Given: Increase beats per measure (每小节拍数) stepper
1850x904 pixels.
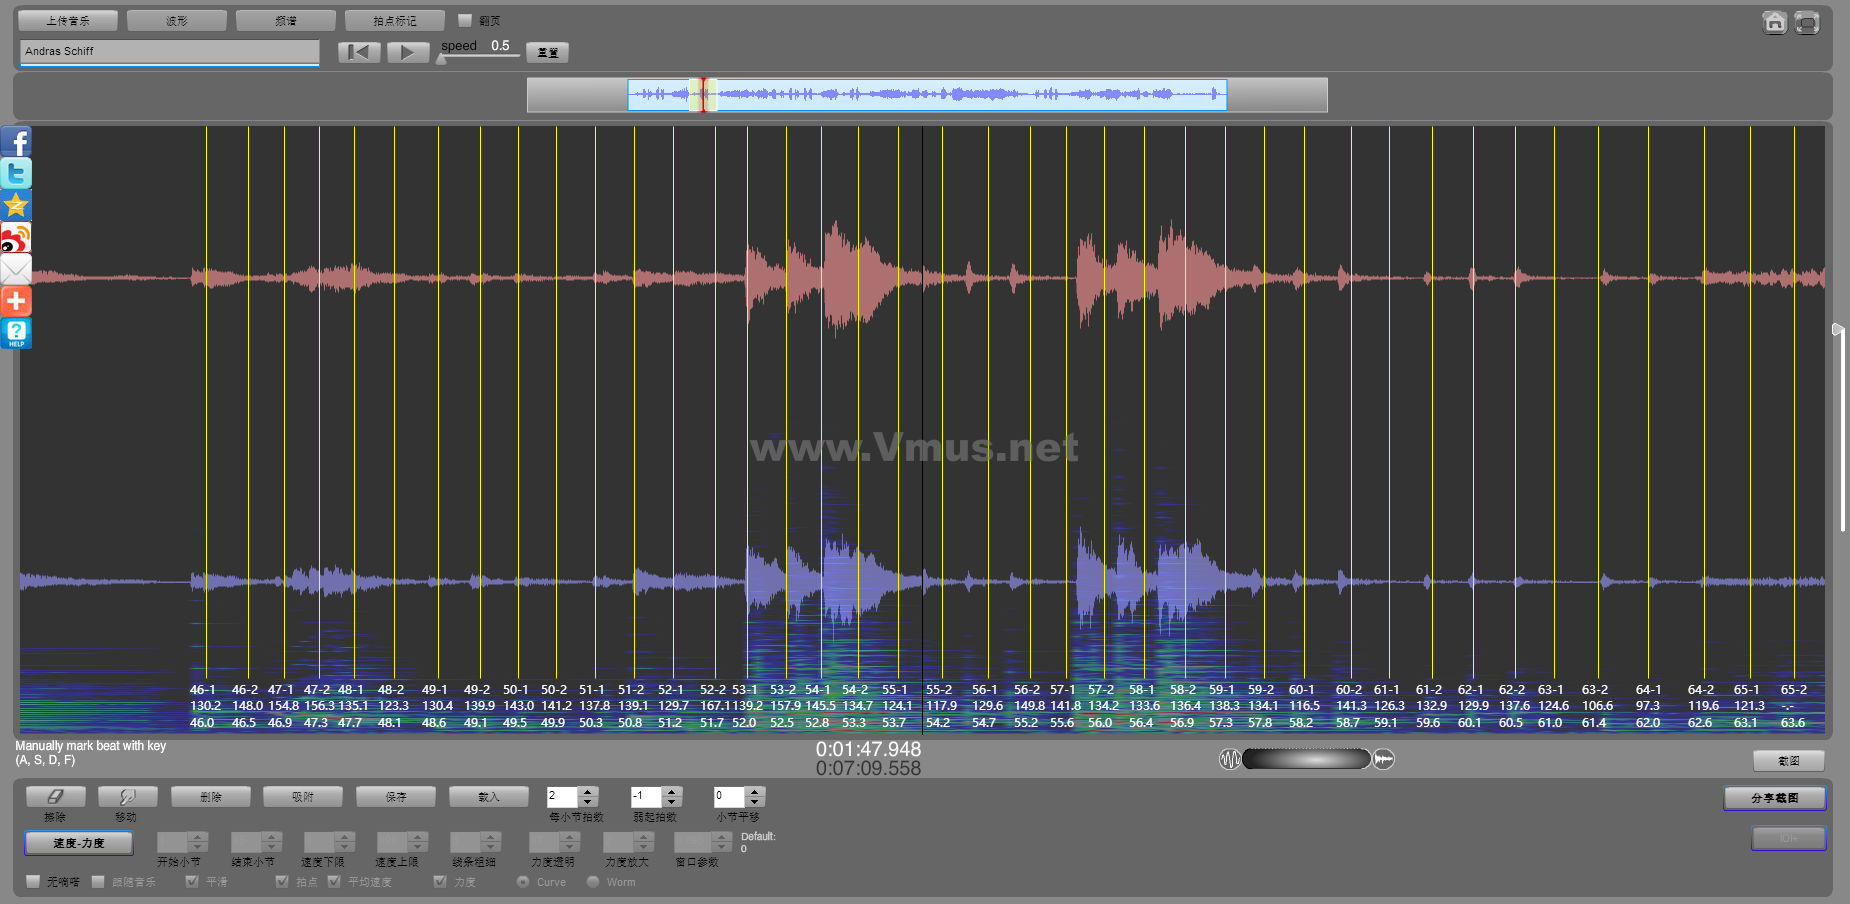Looking at the screenshot, I should 588,792.
